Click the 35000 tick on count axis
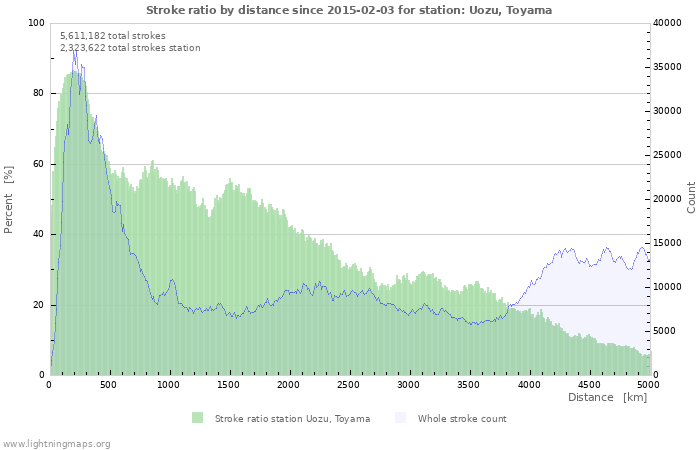700x450 pixels. point(669,67)
